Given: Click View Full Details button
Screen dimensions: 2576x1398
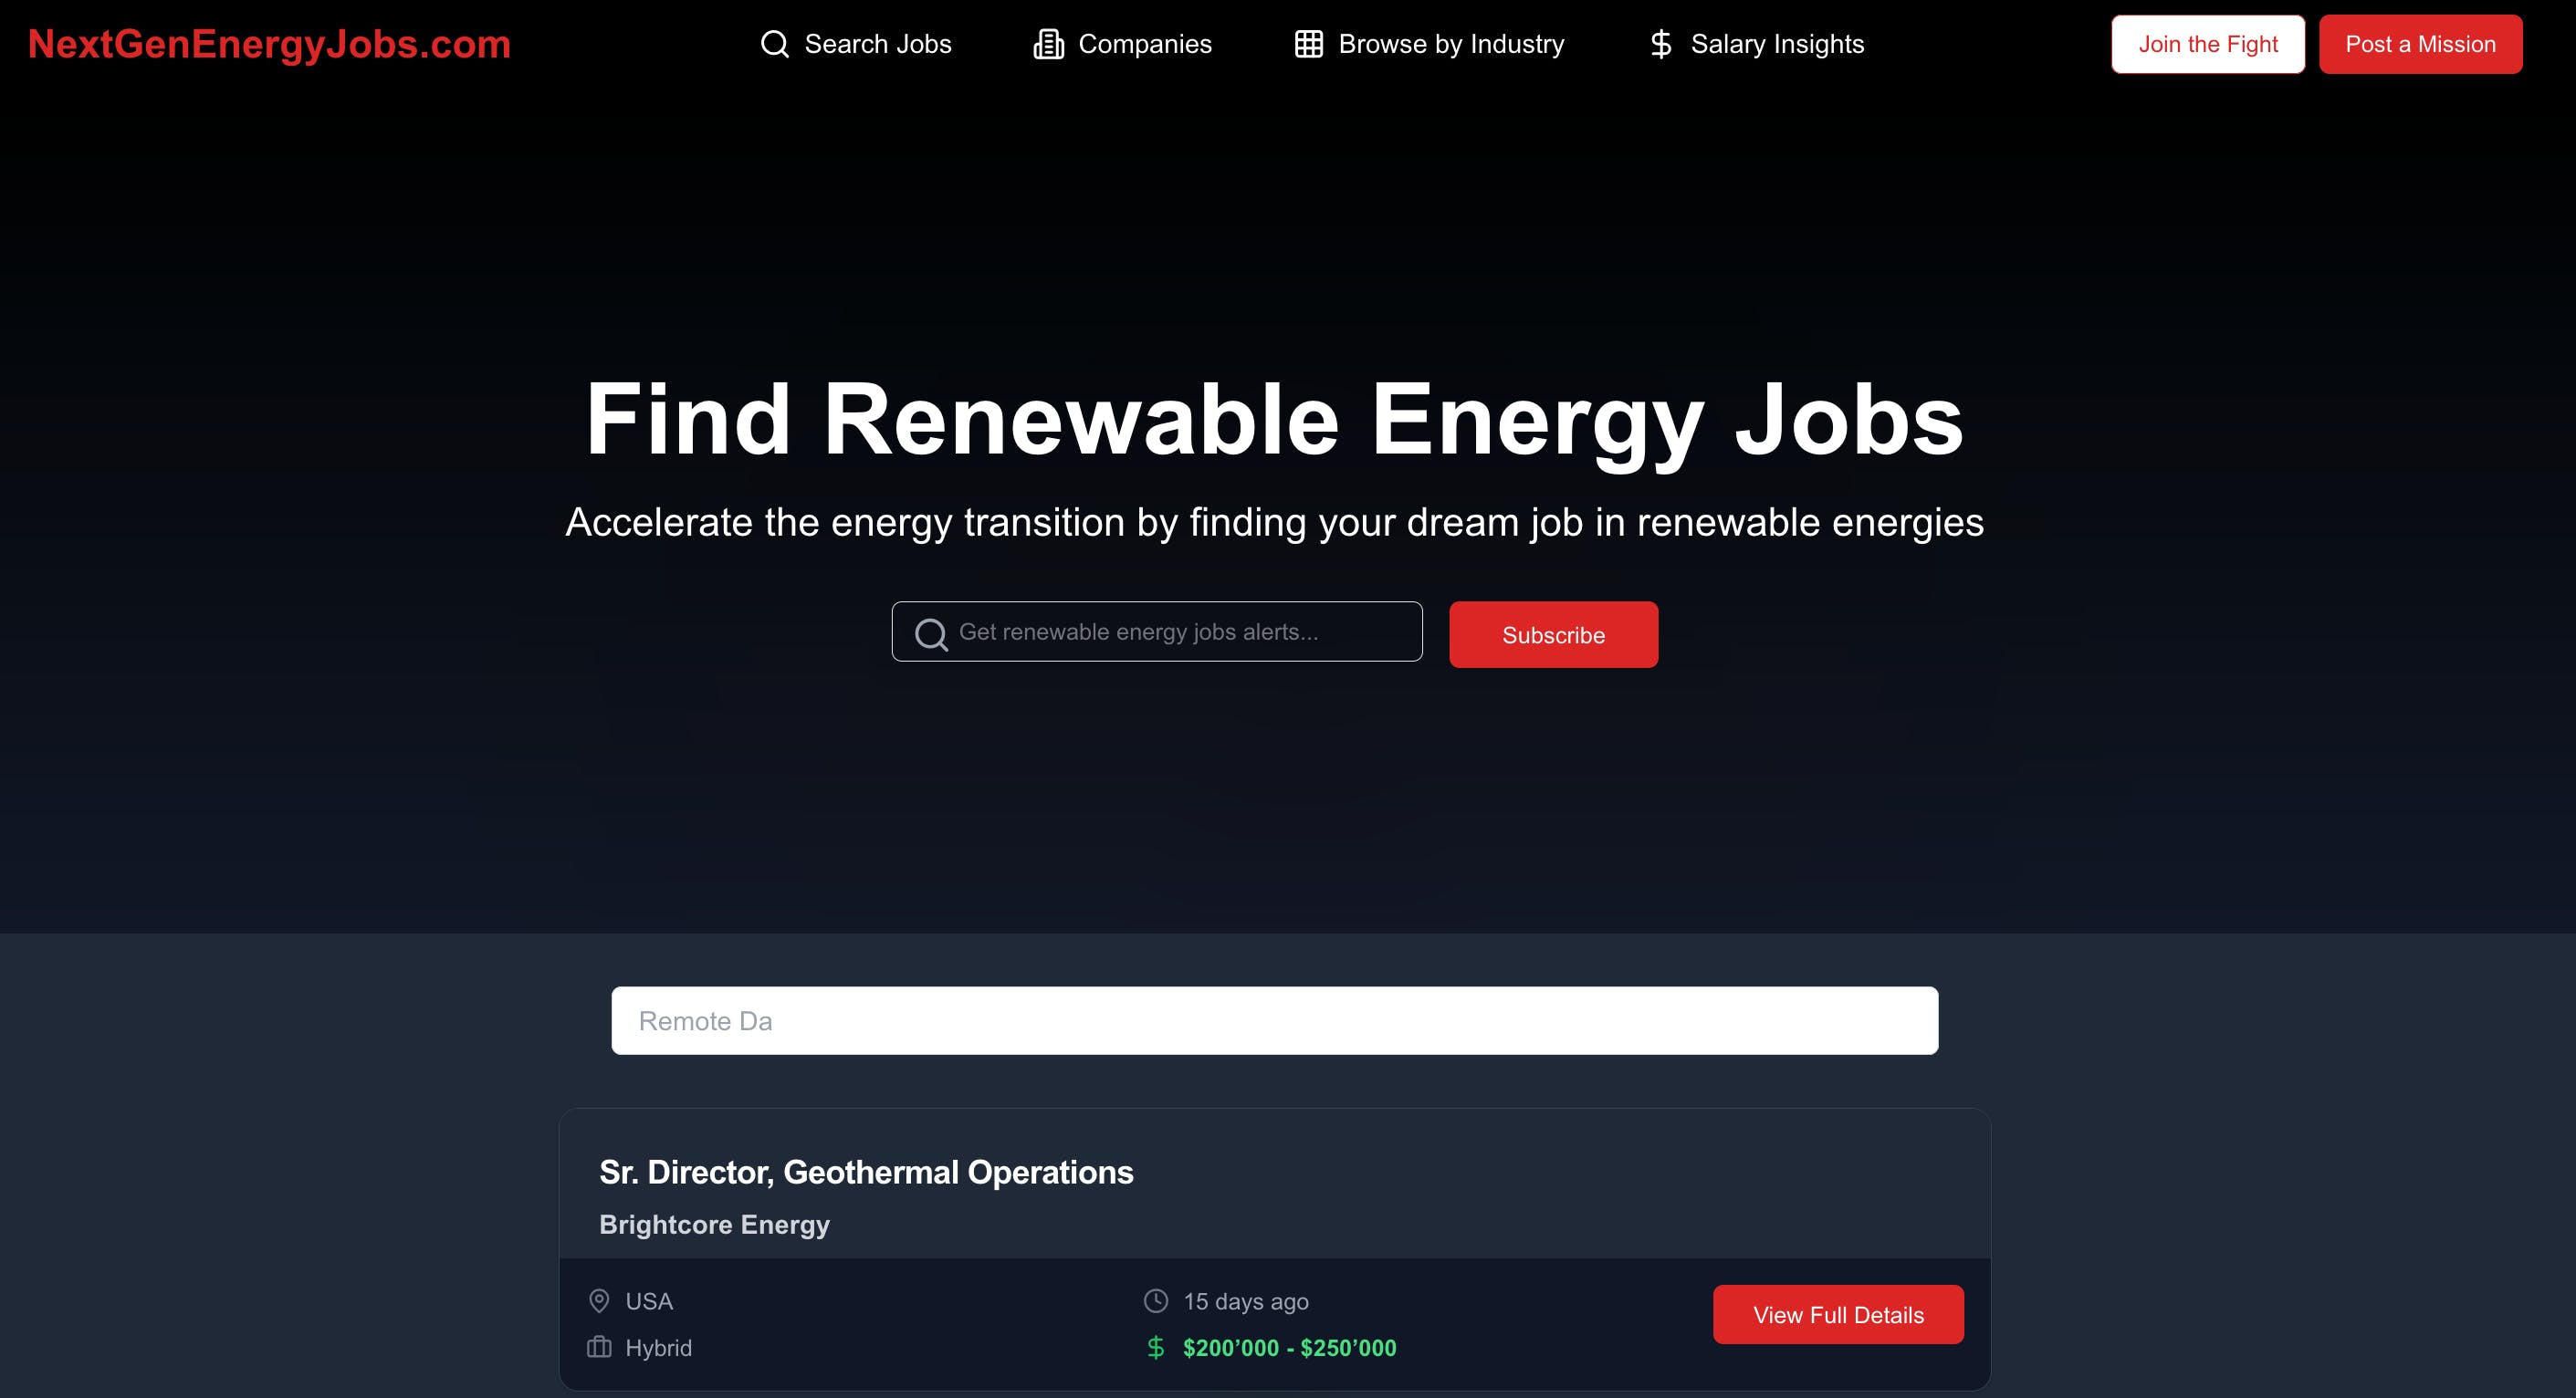Looking at the screenshot, I should point(1838,1314).
